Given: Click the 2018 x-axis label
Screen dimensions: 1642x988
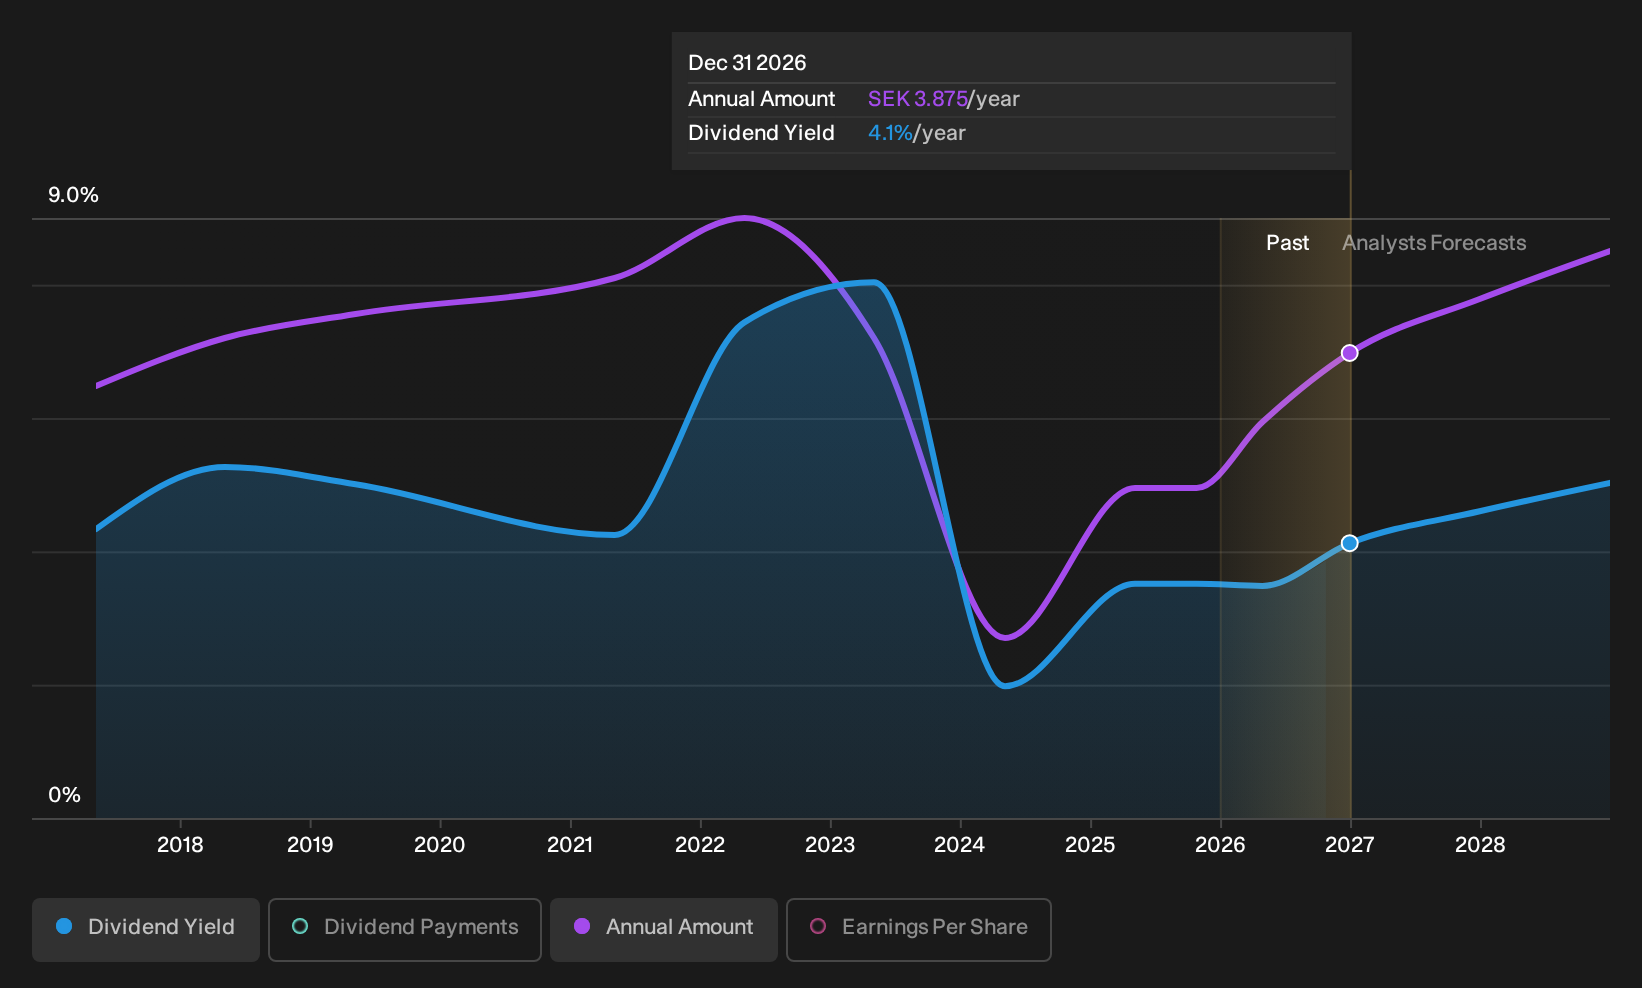Looking at the screenshot, I should (180, 845).
